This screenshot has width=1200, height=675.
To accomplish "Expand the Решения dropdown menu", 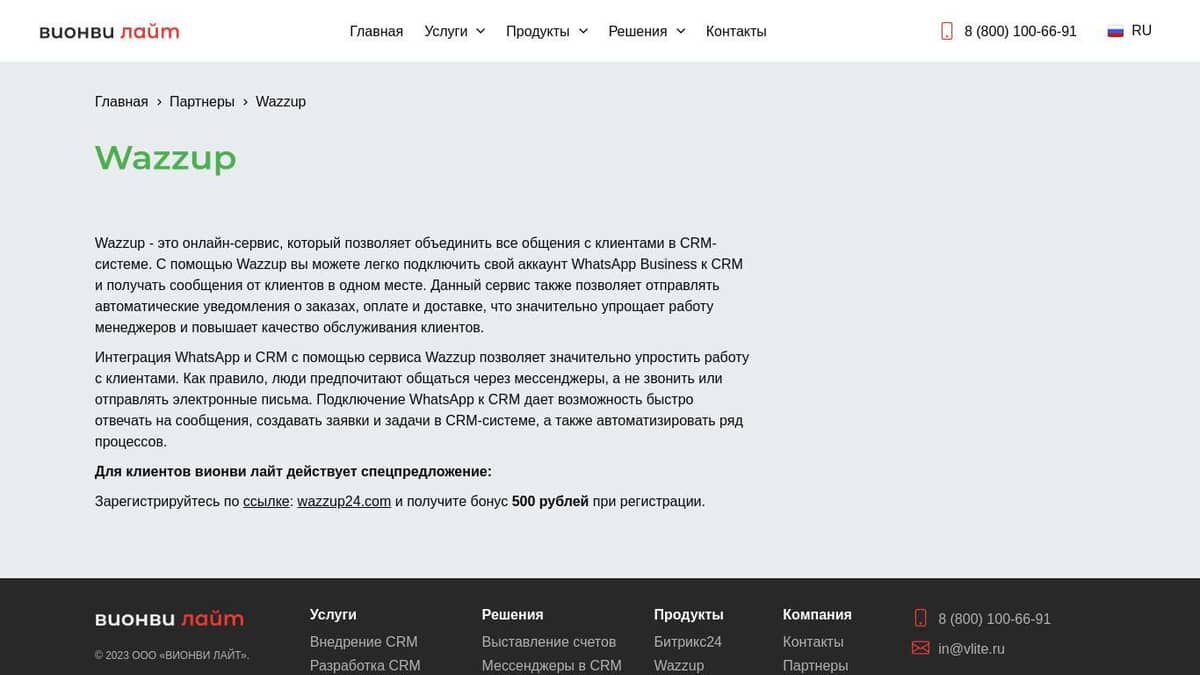I will click(x=646, y=31).
